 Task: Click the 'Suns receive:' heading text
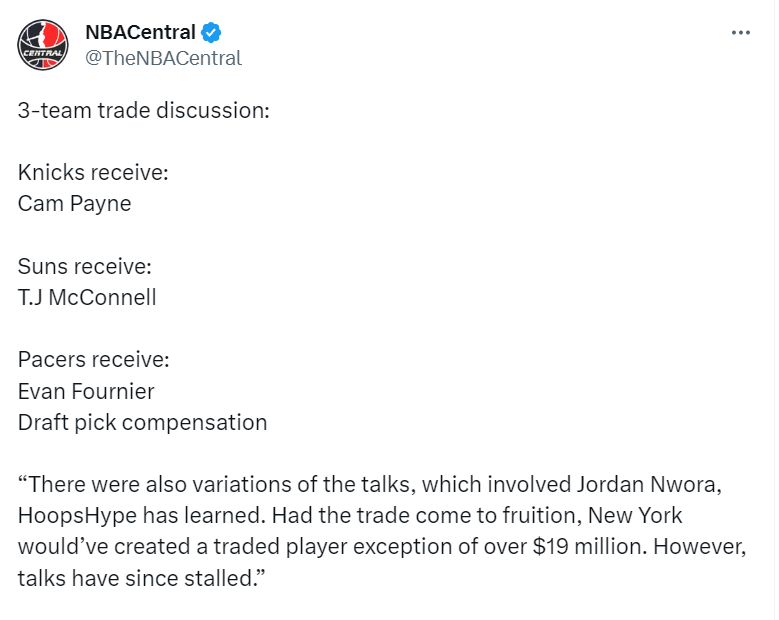click(85, 266)
